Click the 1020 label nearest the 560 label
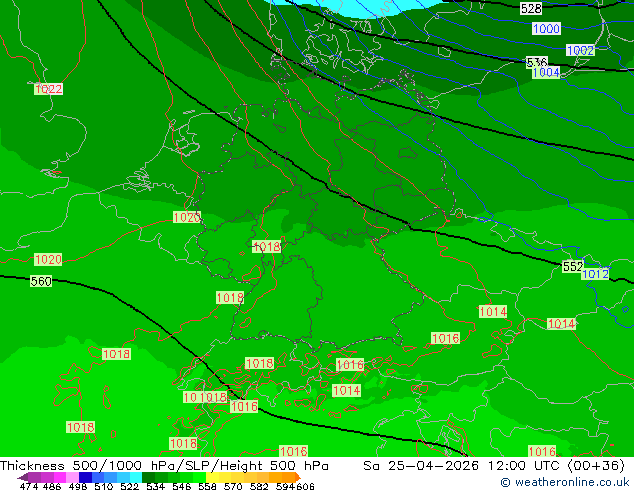 (48, 260)
